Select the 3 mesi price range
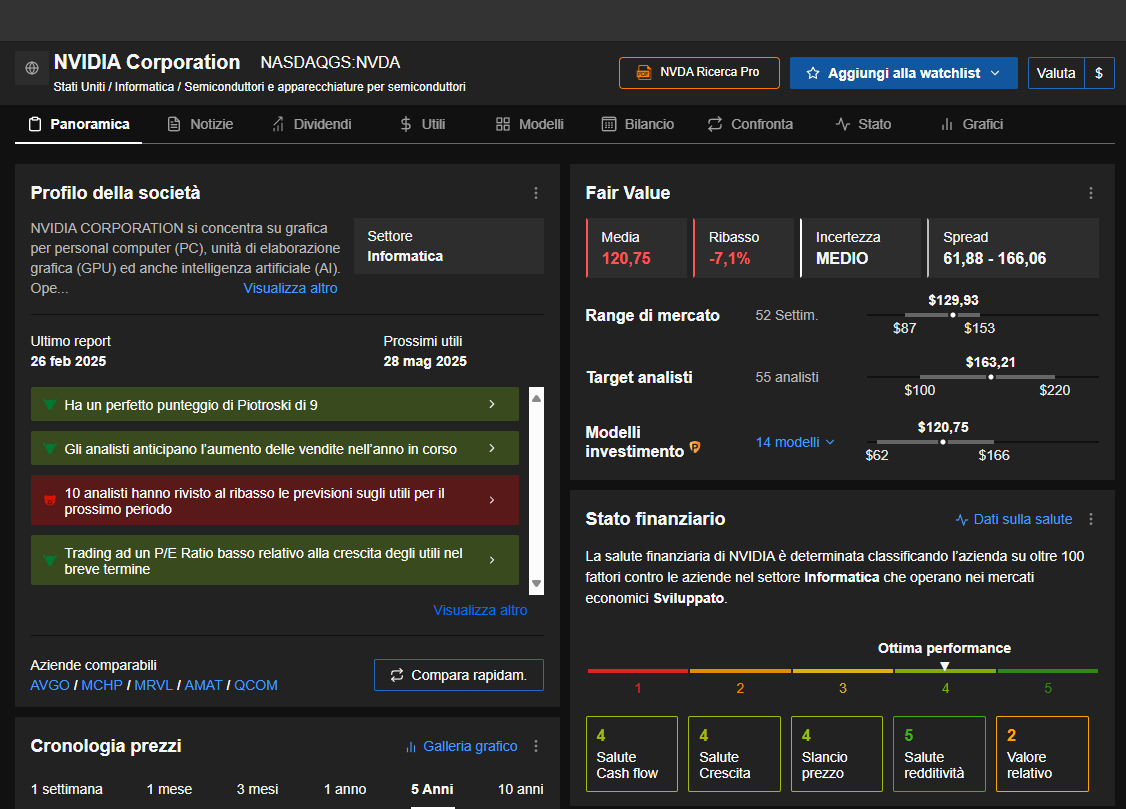 click(x=258, y=790)
